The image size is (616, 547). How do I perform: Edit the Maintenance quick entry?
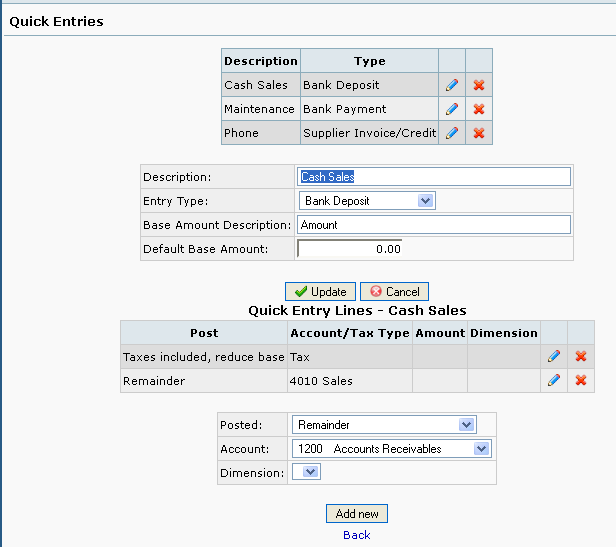(x=452, y=109)
